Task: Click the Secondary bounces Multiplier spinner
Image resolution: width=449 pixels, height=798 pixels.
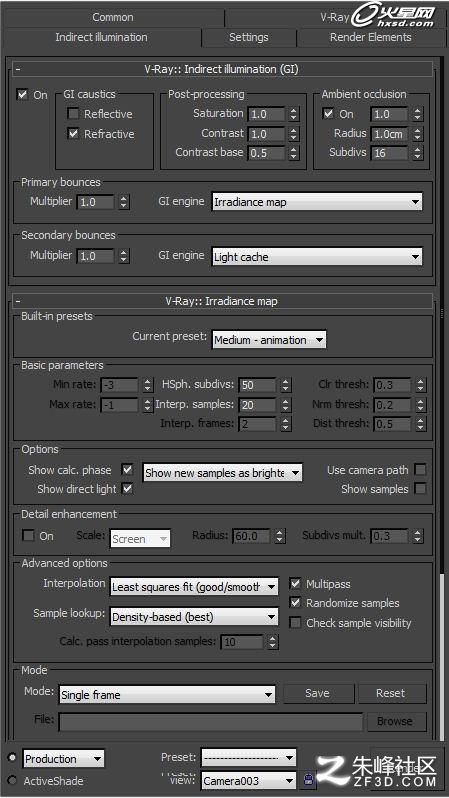Action: [x=124, y=256]
